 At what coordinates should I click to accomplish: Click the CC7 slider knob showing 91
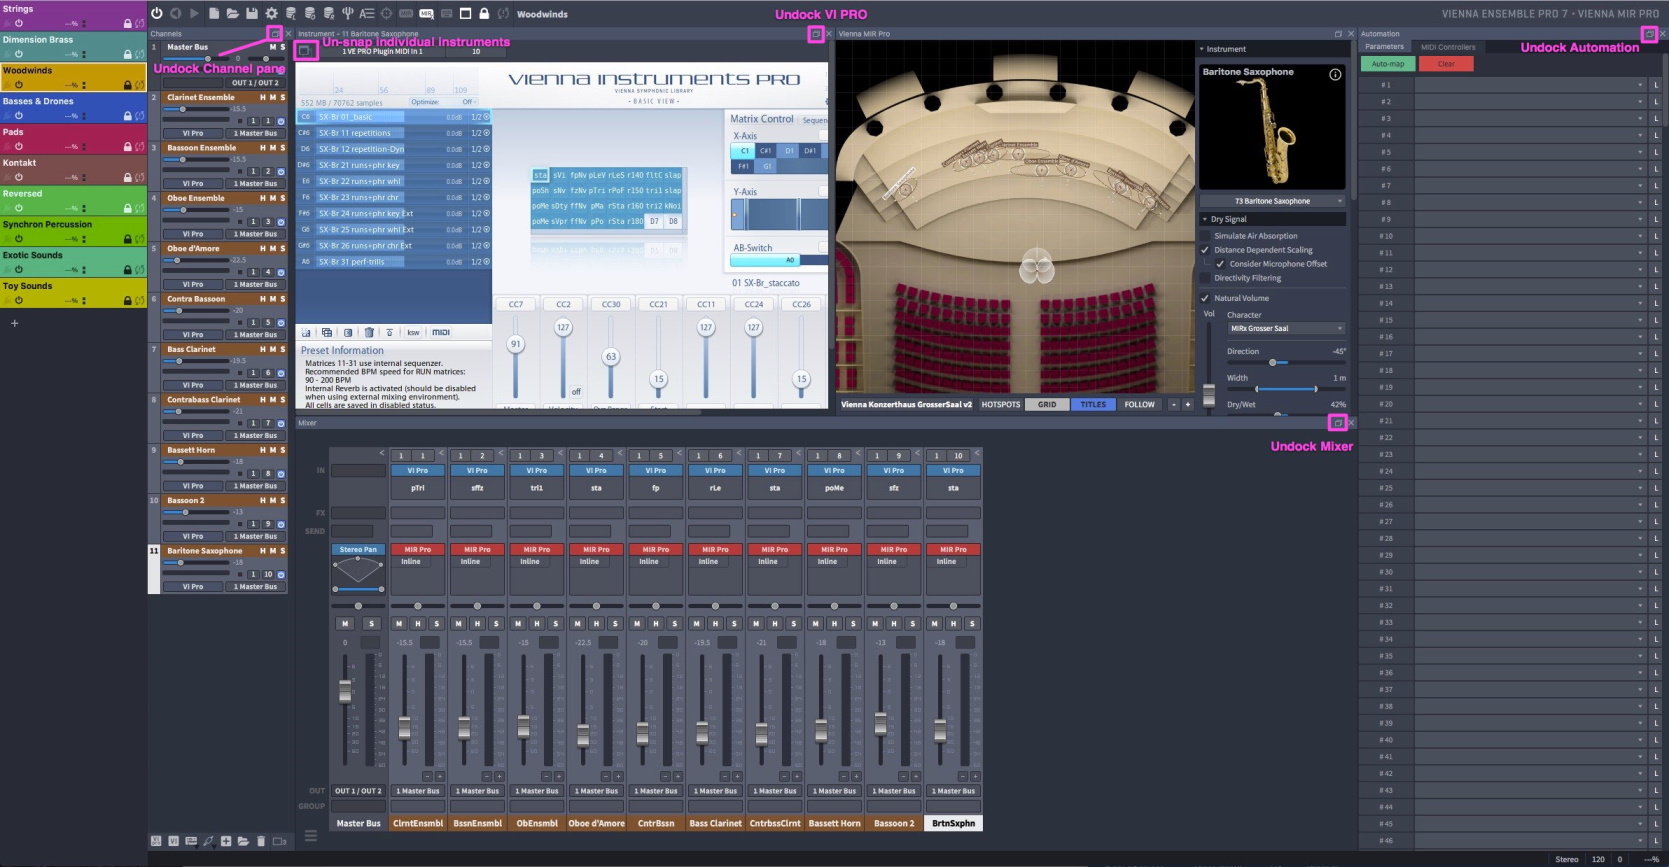(x=516, y=343)
